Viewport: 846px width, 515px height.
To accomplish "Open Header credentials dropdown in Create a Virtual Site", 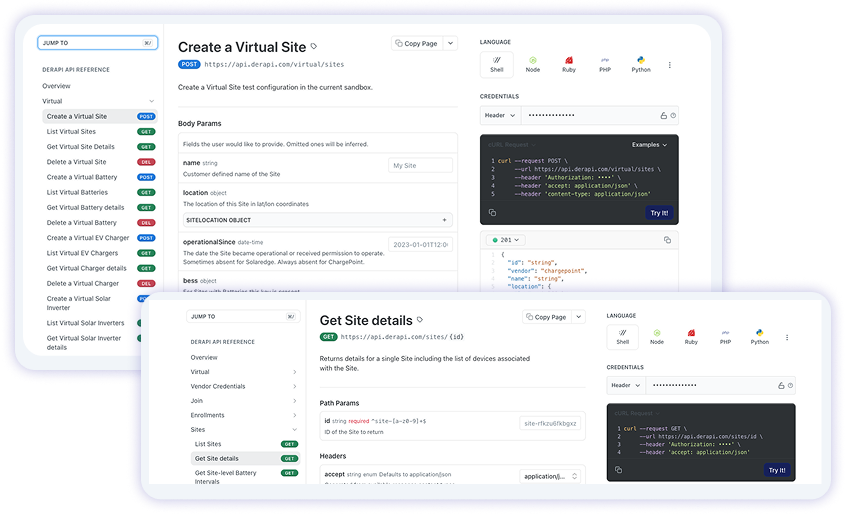I will coord(500,115).
